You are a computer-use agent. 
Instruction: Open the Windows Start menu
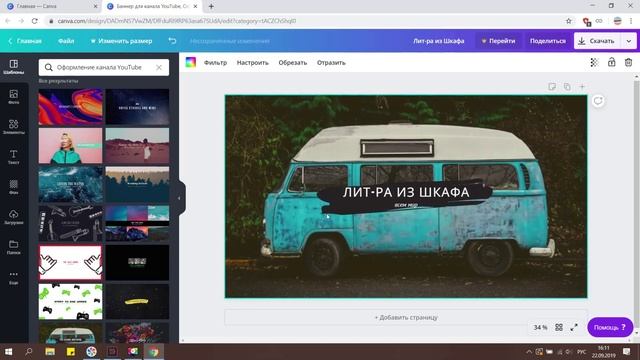click(8, 351)
